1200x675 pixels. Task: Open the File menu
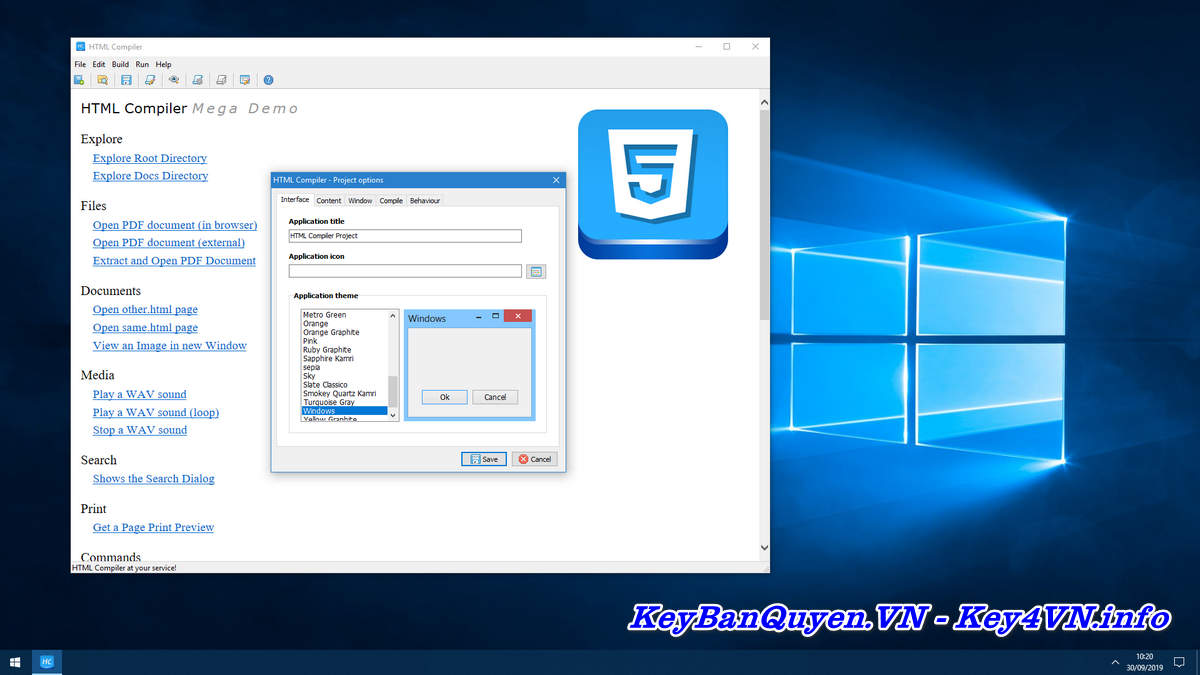click(x=80, y=64)
